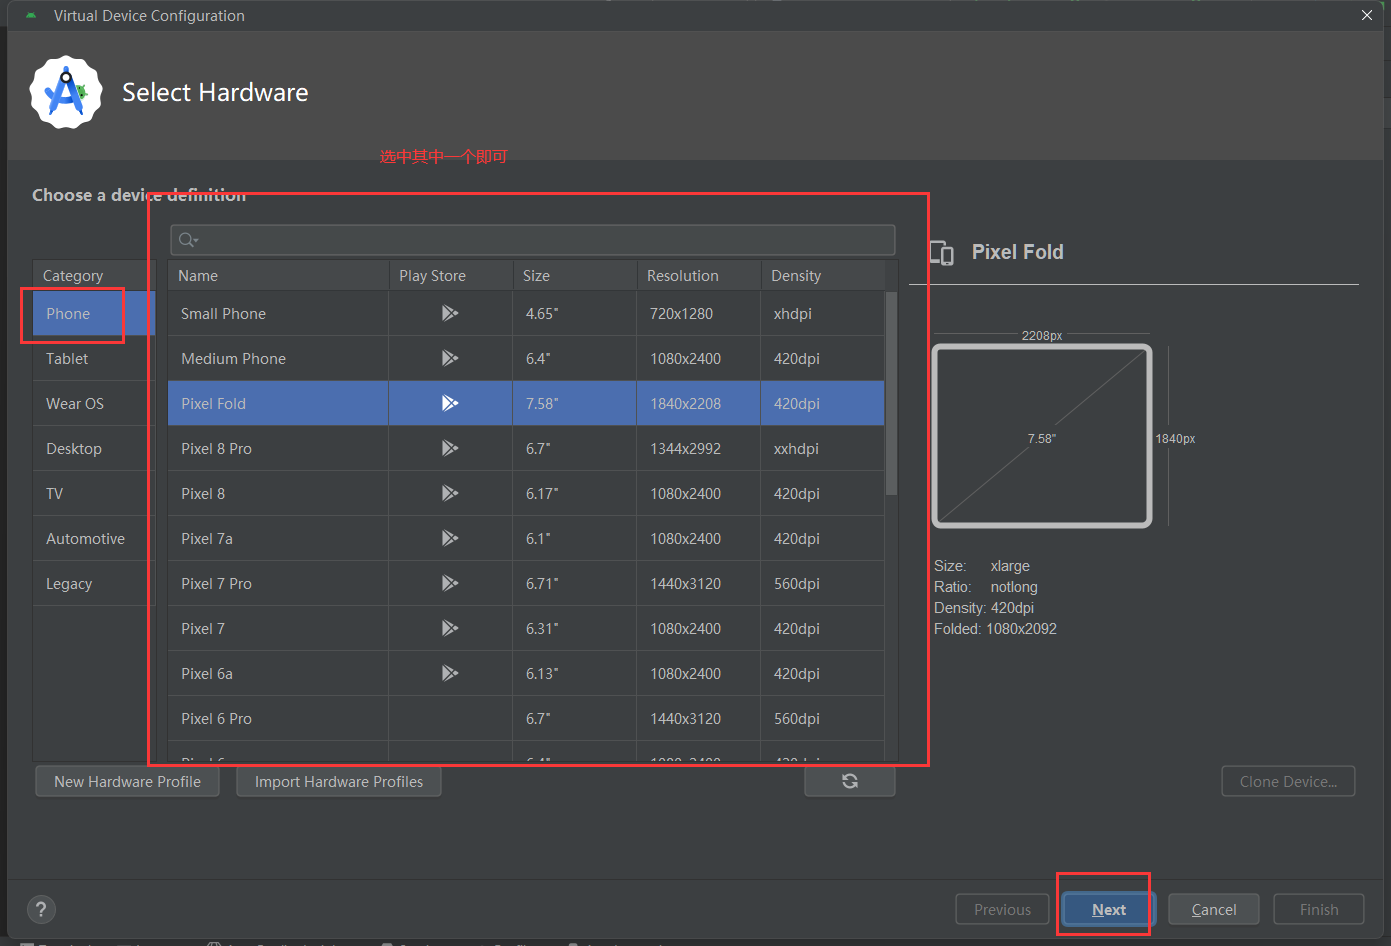Click the Play Store icon for Medium Phone
The image size is (1391, 946).
tap(450, 358)
